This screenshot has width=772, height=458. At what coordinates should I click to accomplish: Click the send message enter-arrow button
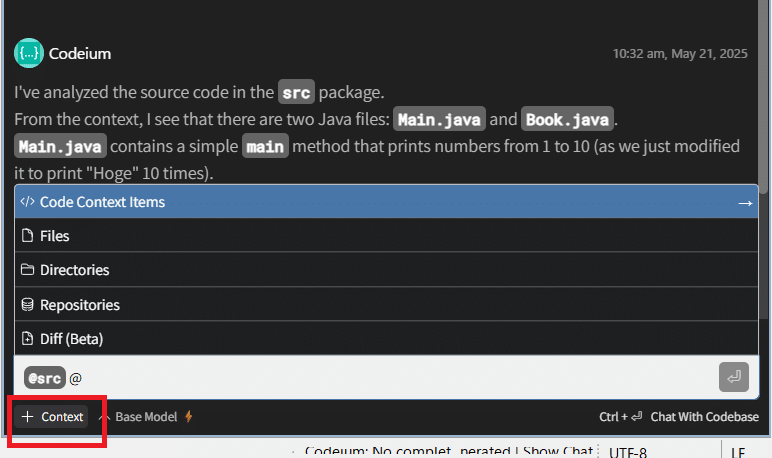pos(734,377)
